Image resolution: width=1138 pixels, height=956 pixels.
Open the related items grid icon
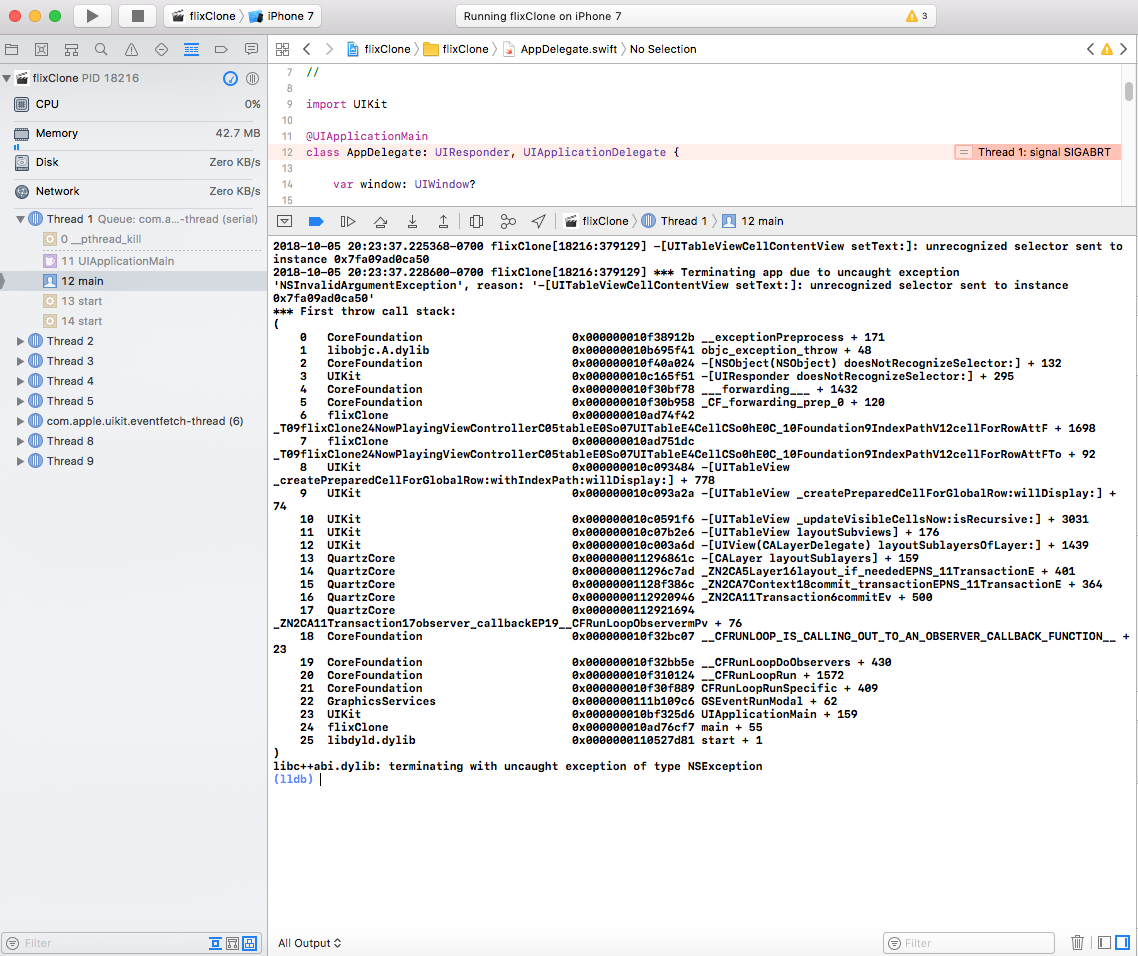point(282,49)
